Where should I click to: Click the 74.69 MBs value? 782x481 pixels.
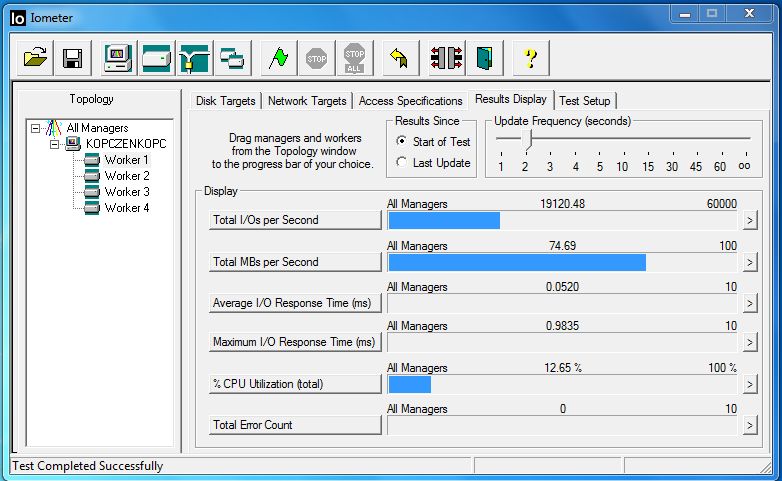(x=562, y=245)
